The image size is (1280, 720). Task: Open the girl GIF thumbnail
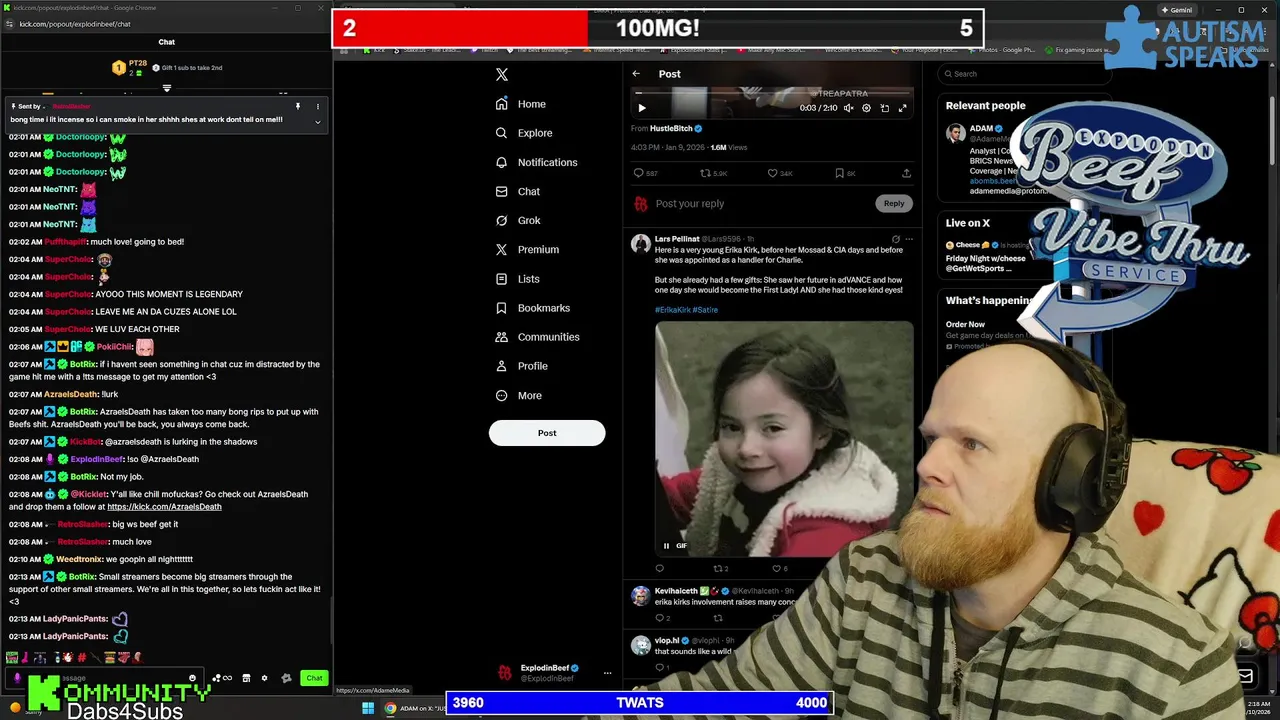click(x=784, y=438)
